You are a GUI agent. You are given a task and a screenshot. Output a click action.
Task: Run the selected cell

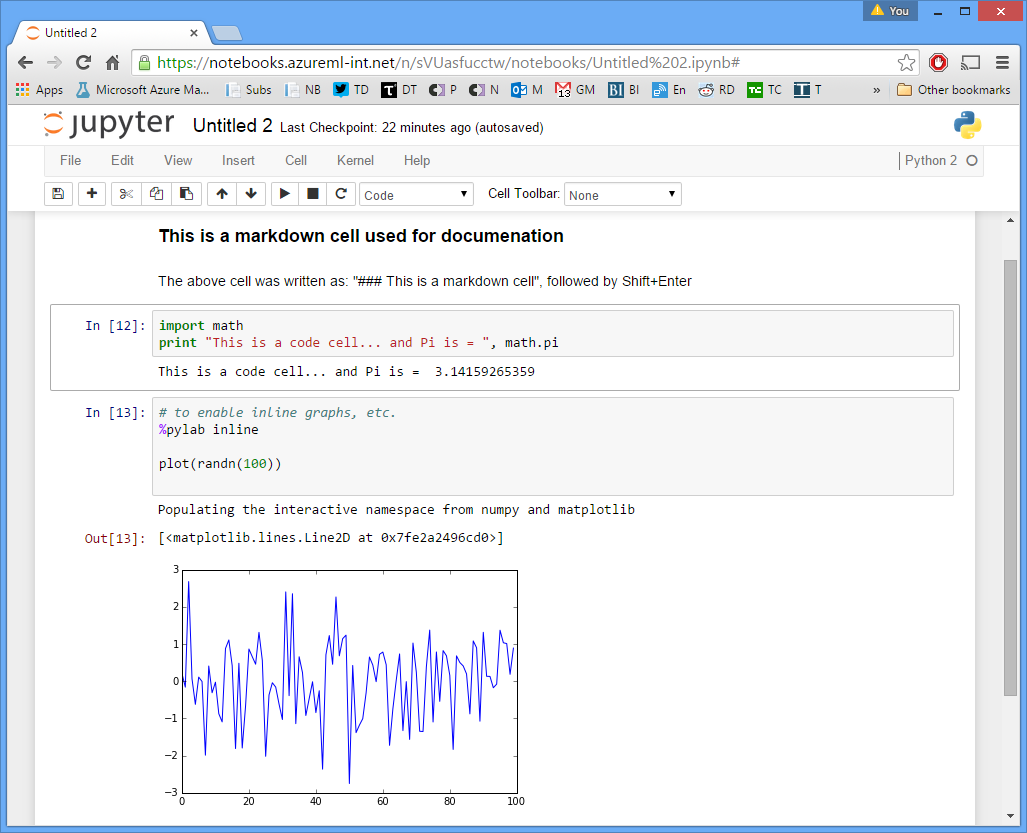[x=284, y=193]
